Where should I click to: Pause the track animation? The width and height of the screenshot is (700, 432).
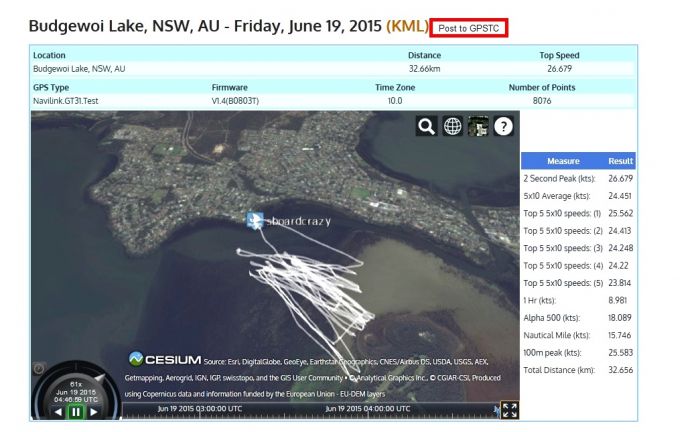pos(75,411)
